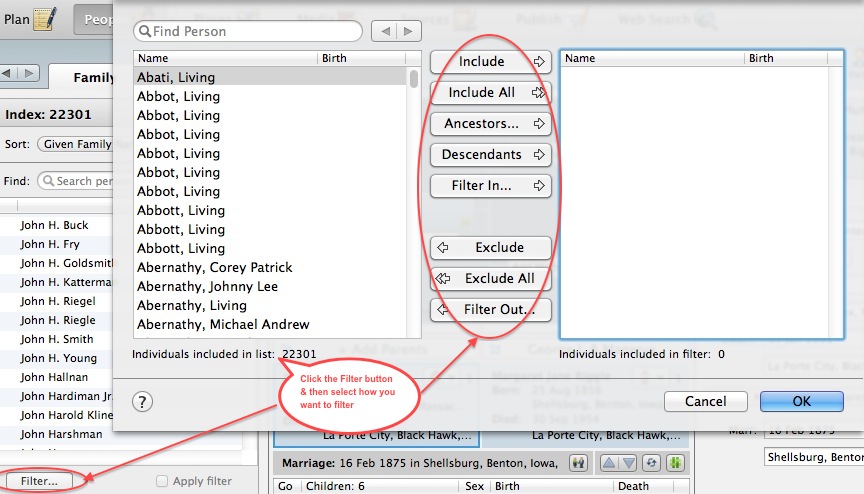
Task: Select John H. Smith in index
Action: point(56,339)
